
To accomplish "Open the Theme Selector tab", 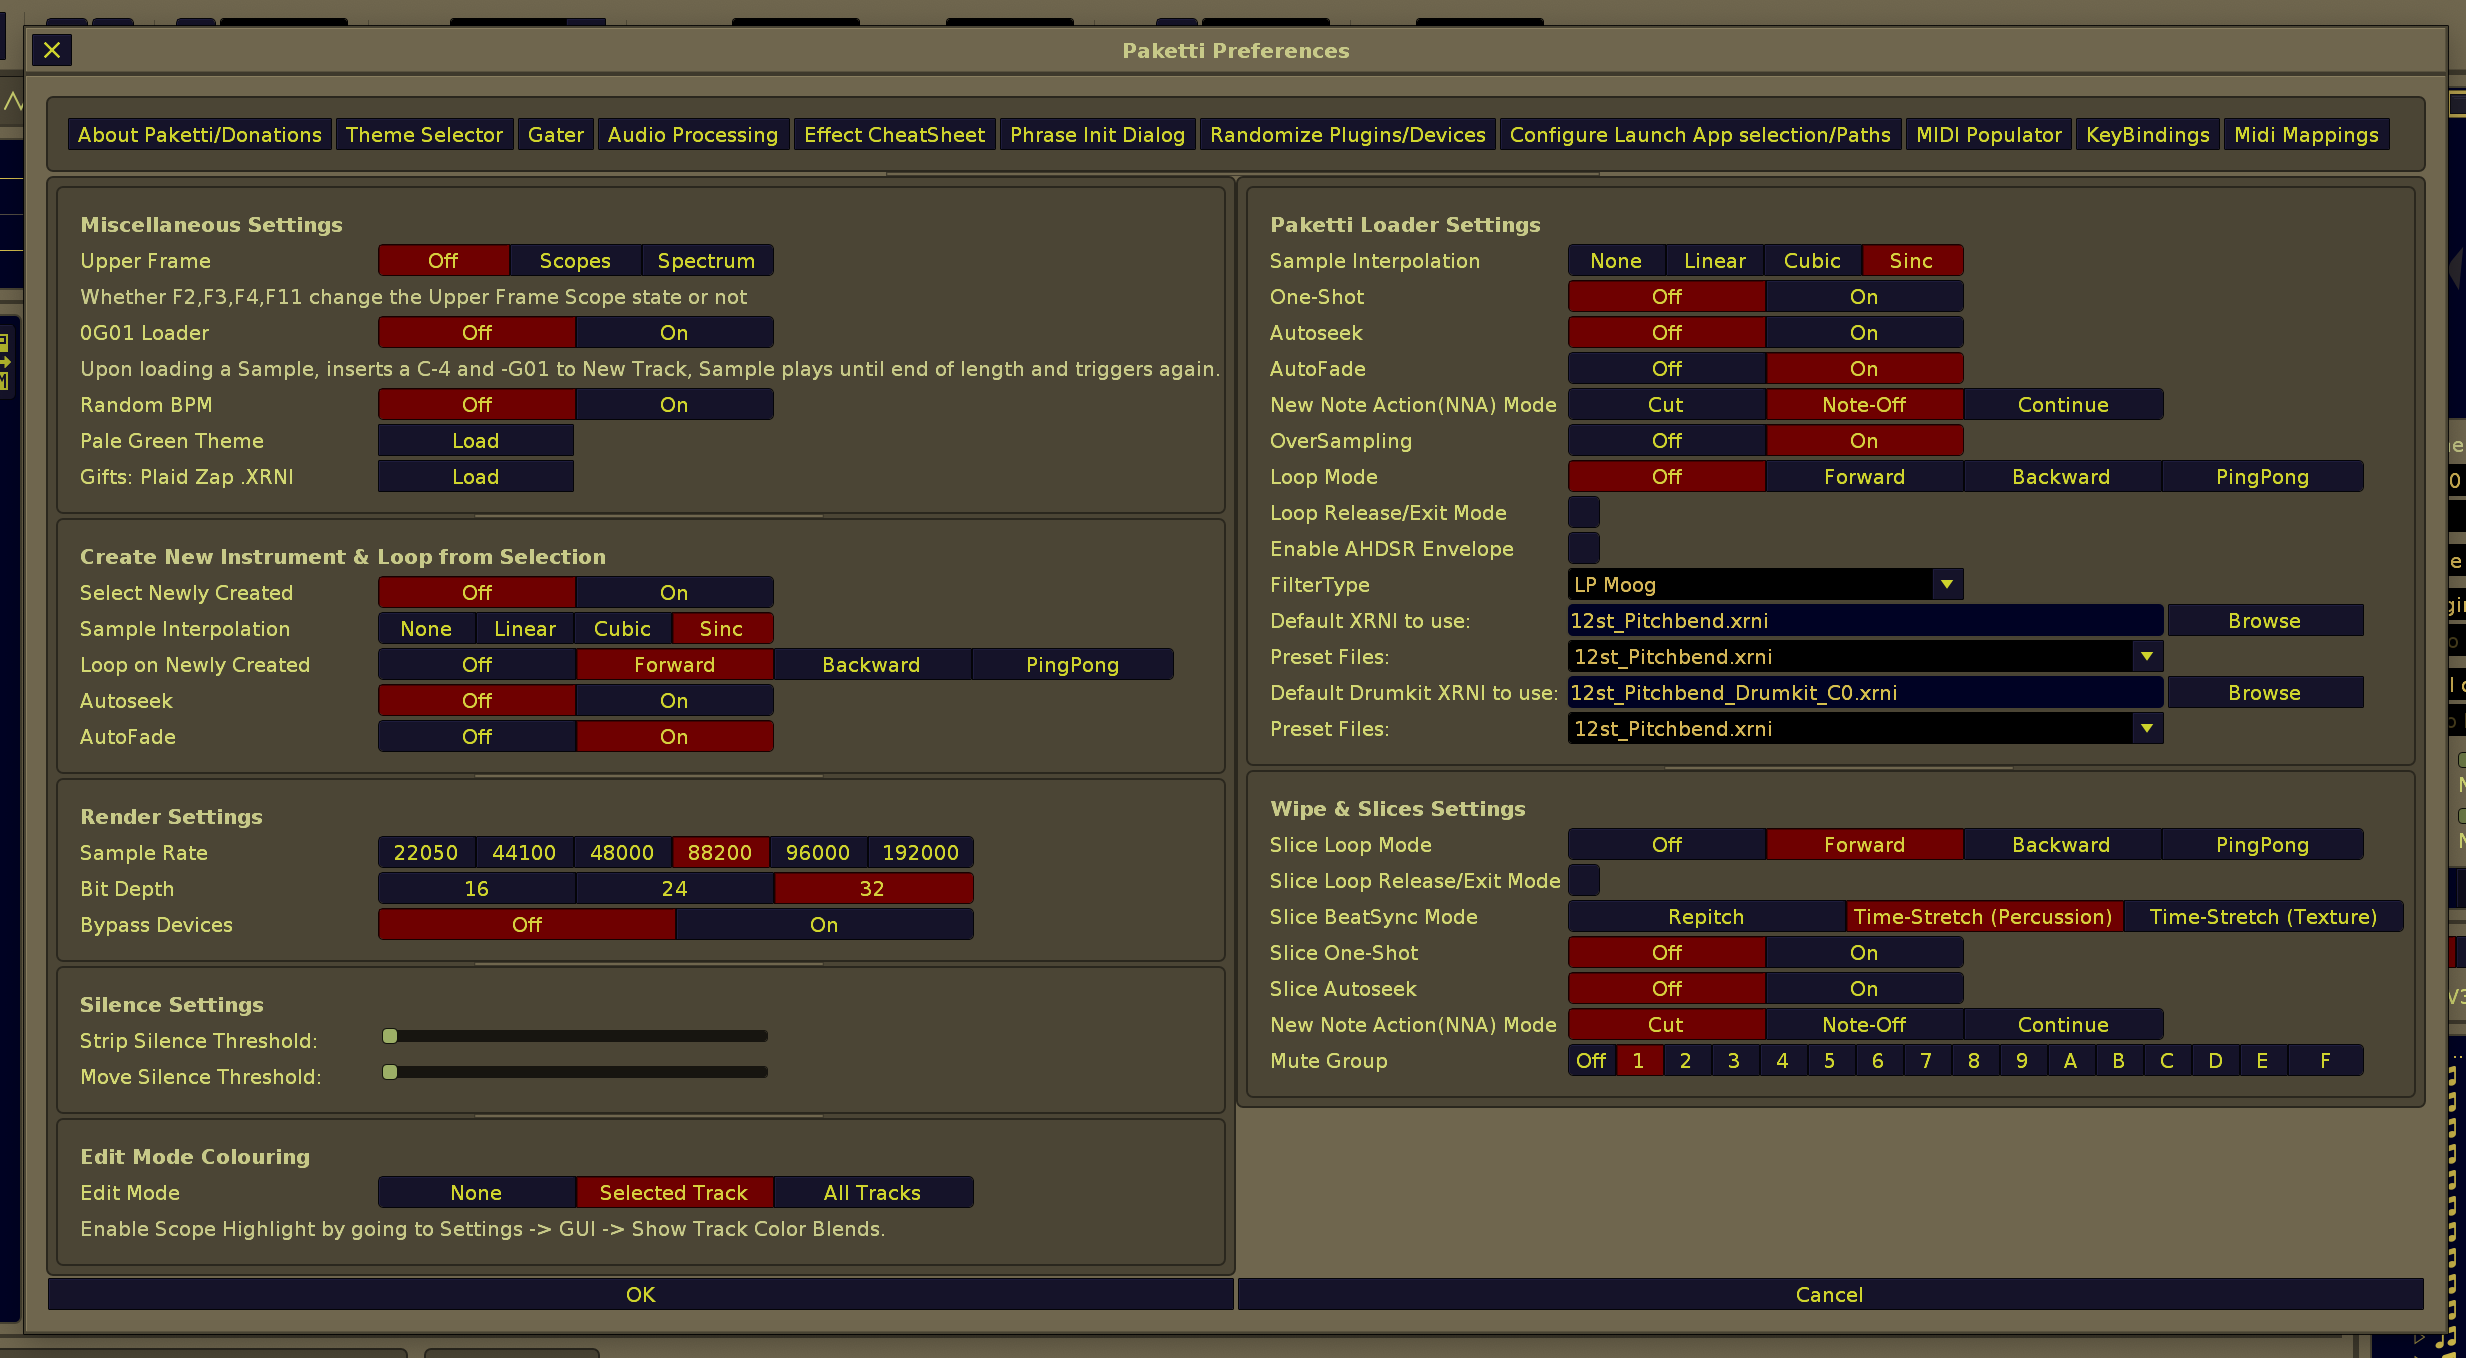I will click(x=424, y=134).
